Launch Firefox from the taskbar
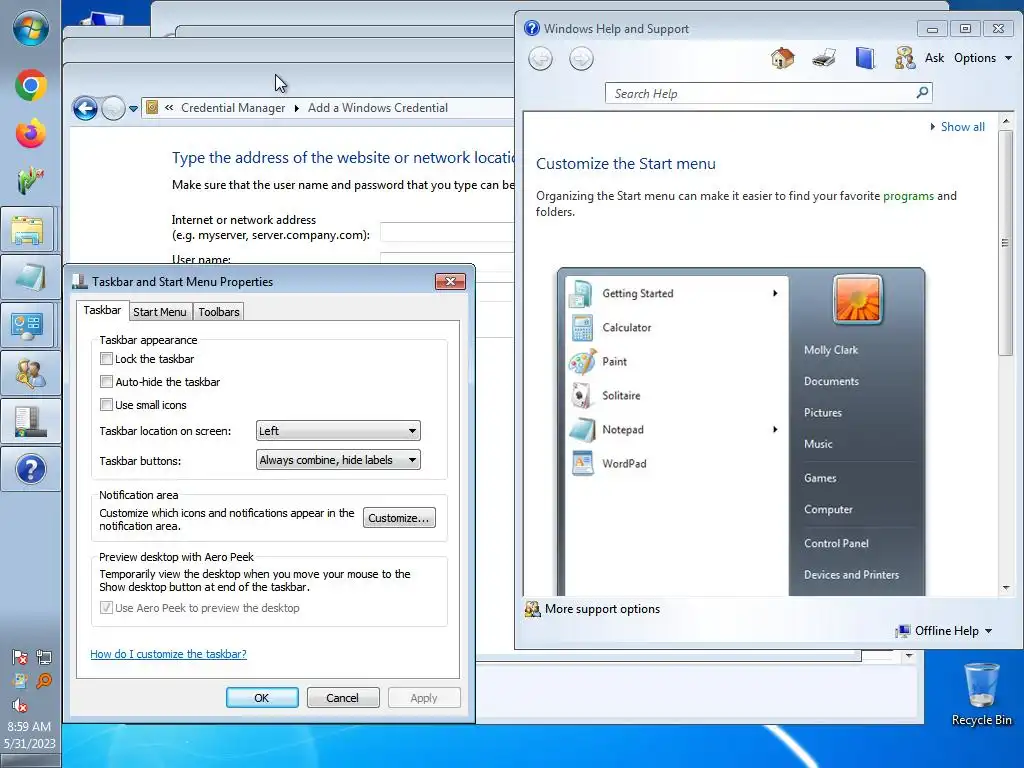Image resolution: width=1024 pixels, height=768 pixels. click(31, 133)
